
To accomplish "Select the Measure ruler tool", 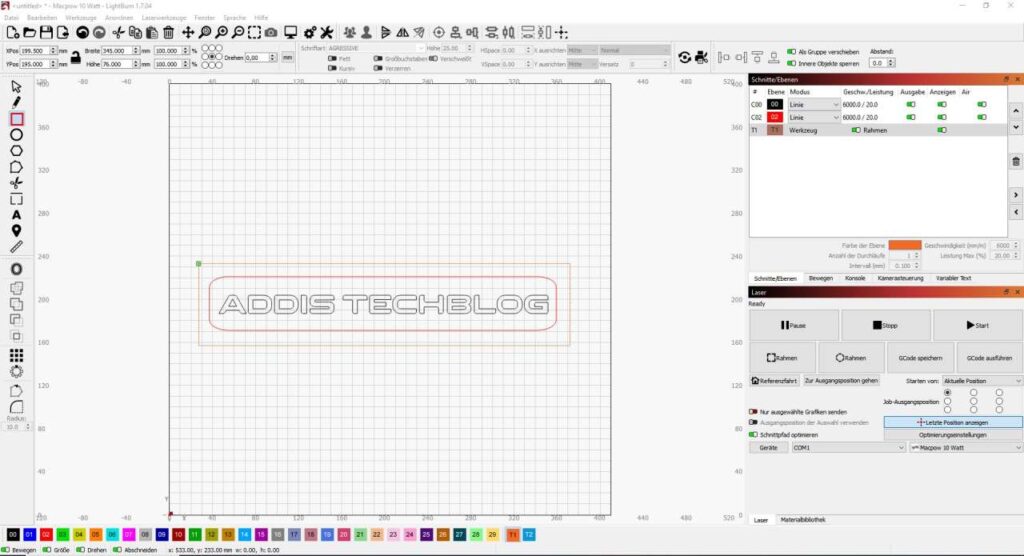I will coord(16,247).
